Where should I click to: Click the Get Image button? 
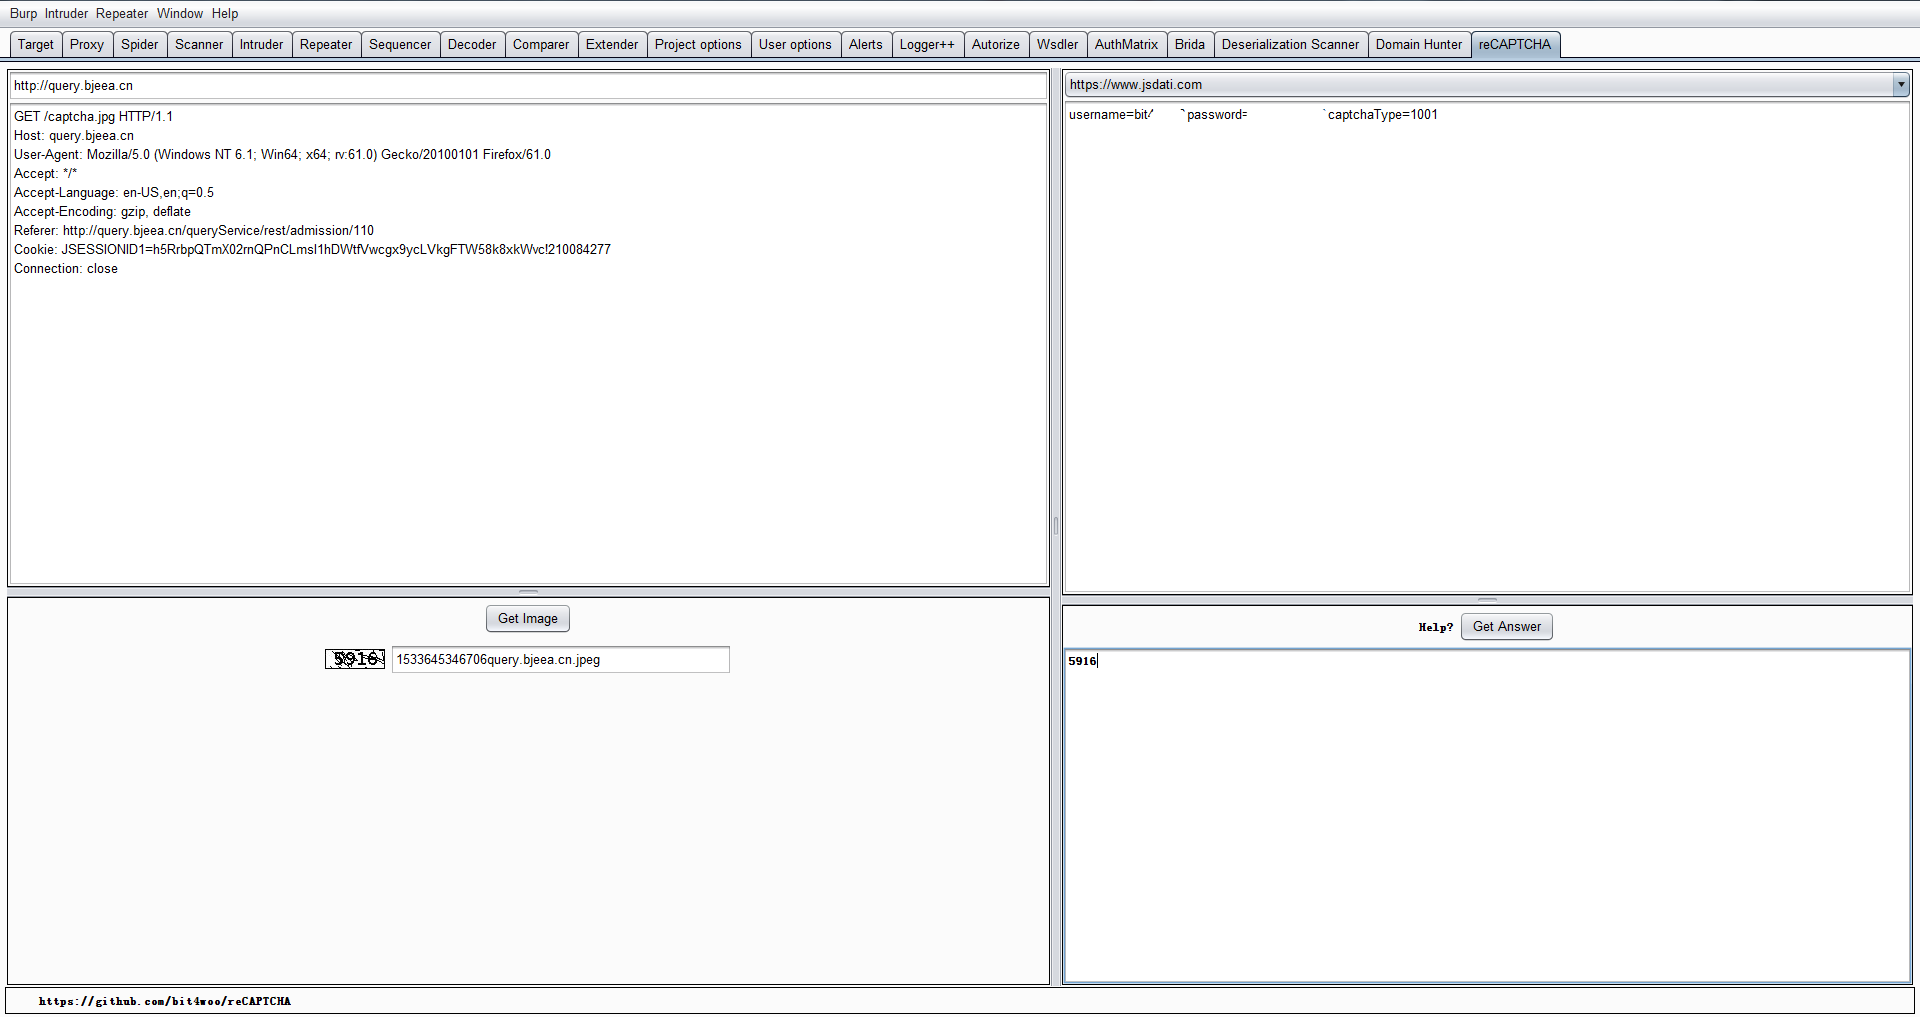528,618
